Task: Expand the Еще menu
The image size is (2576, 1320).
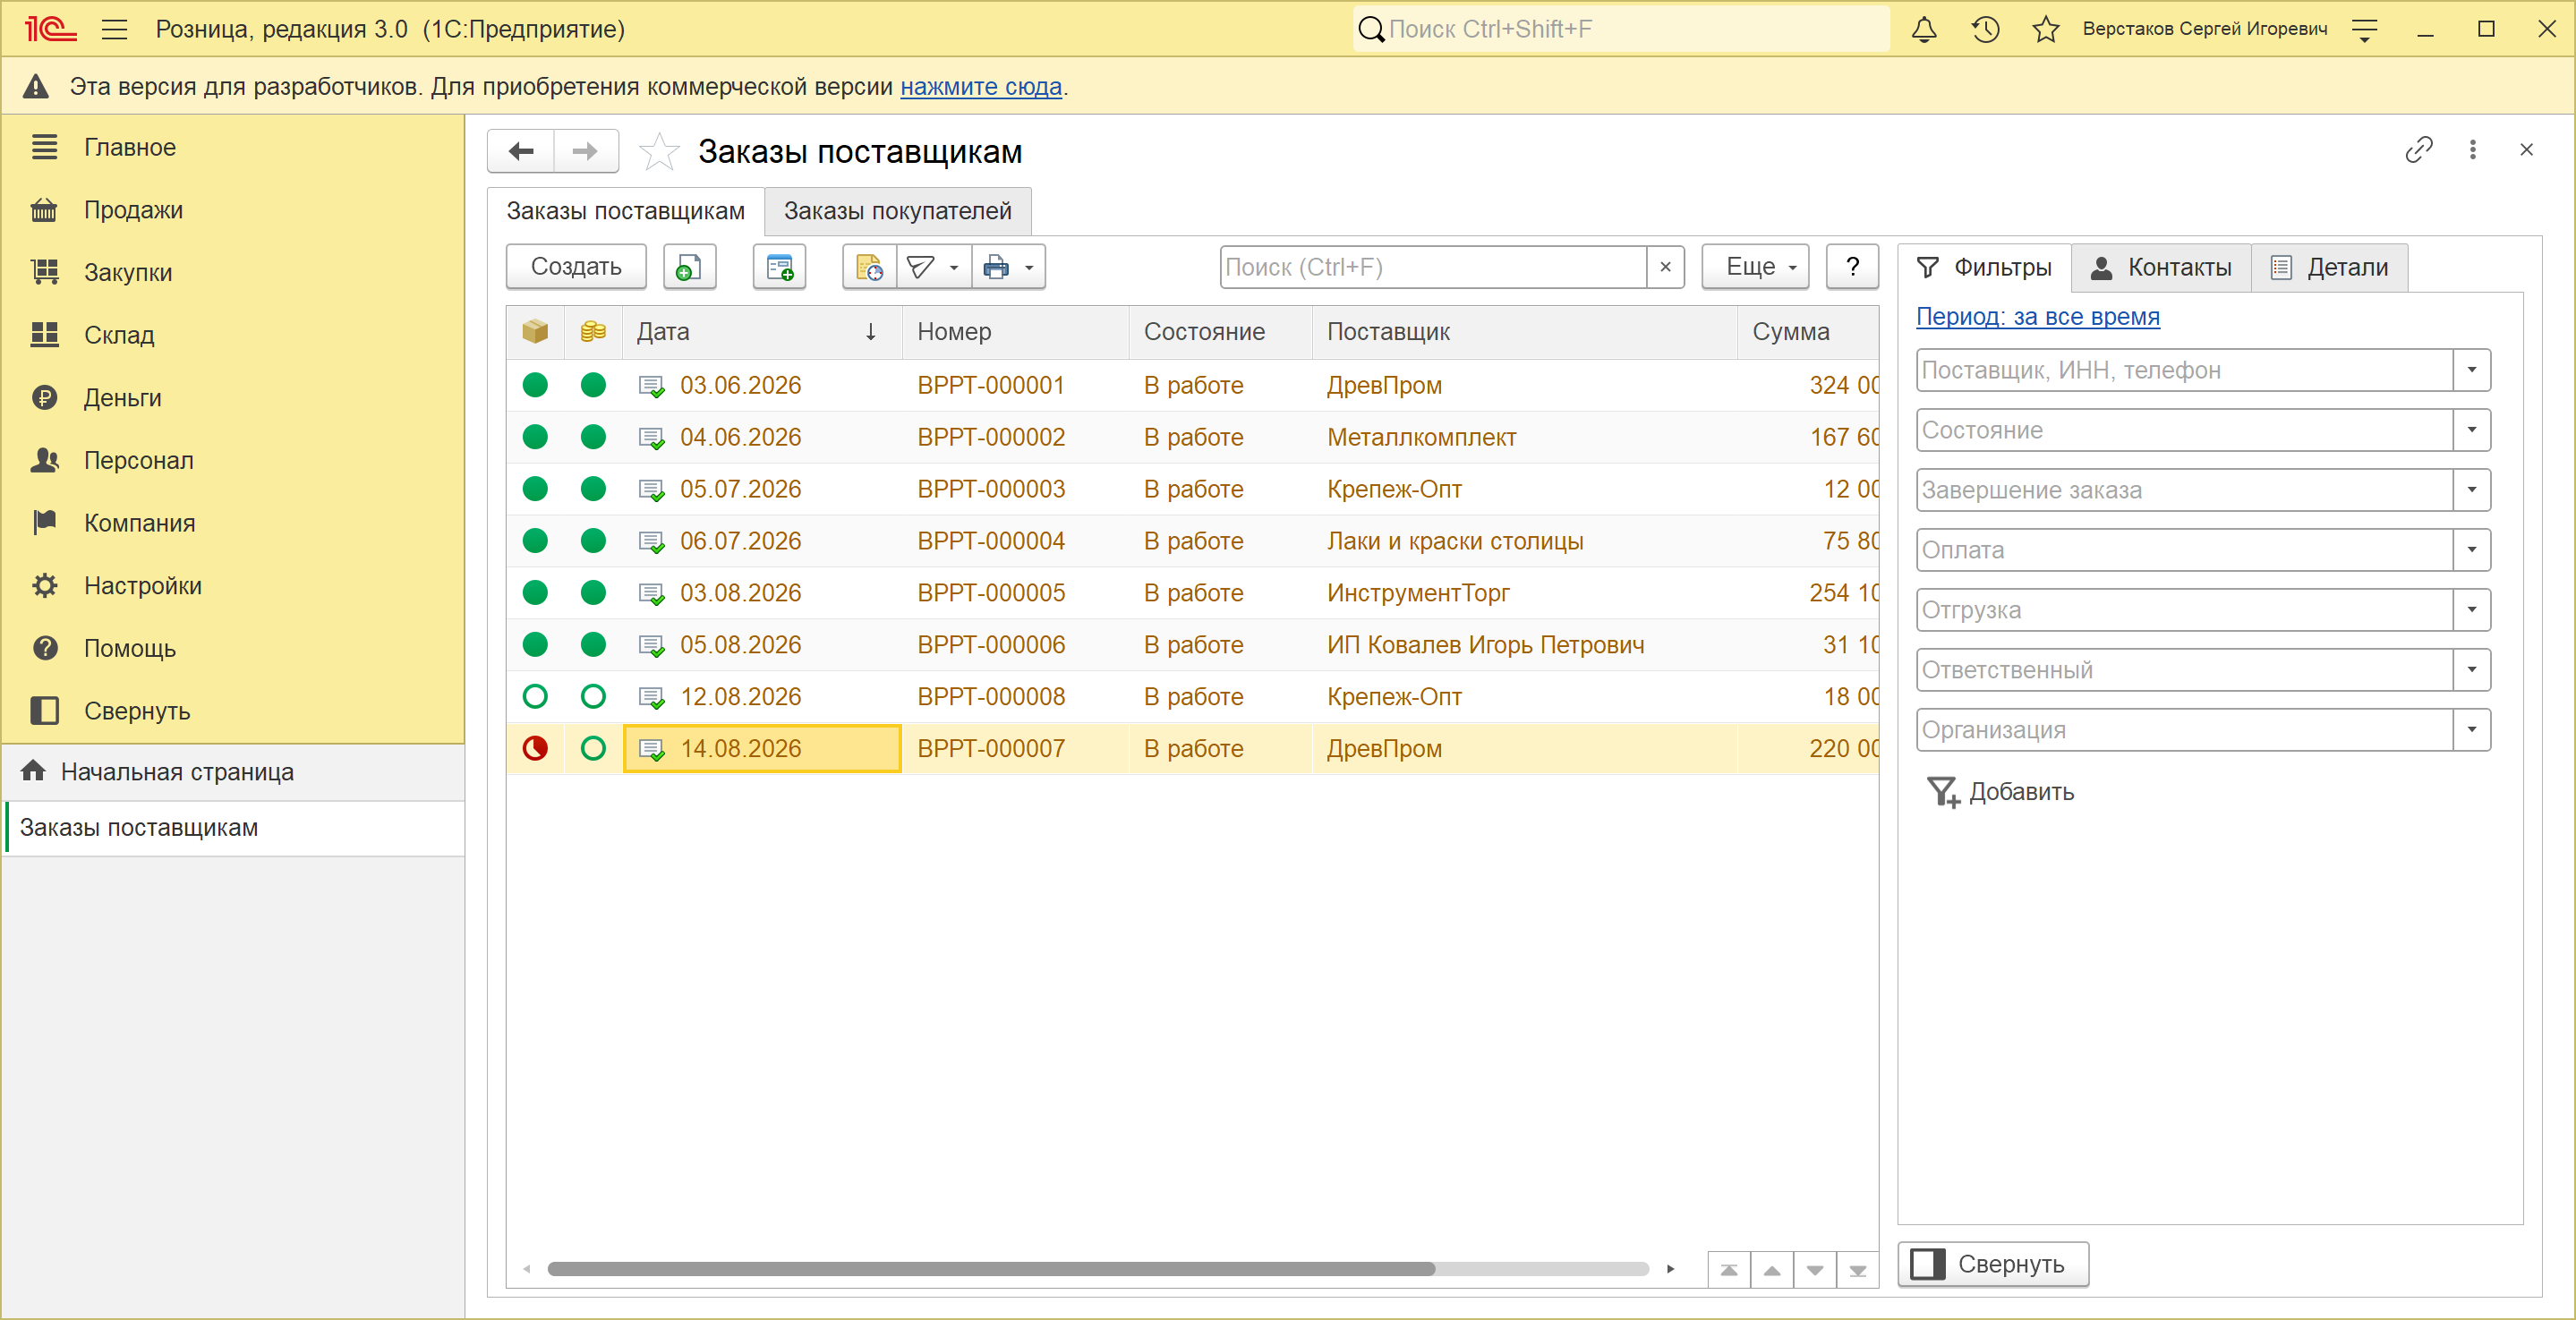Action: [1755, 267]
